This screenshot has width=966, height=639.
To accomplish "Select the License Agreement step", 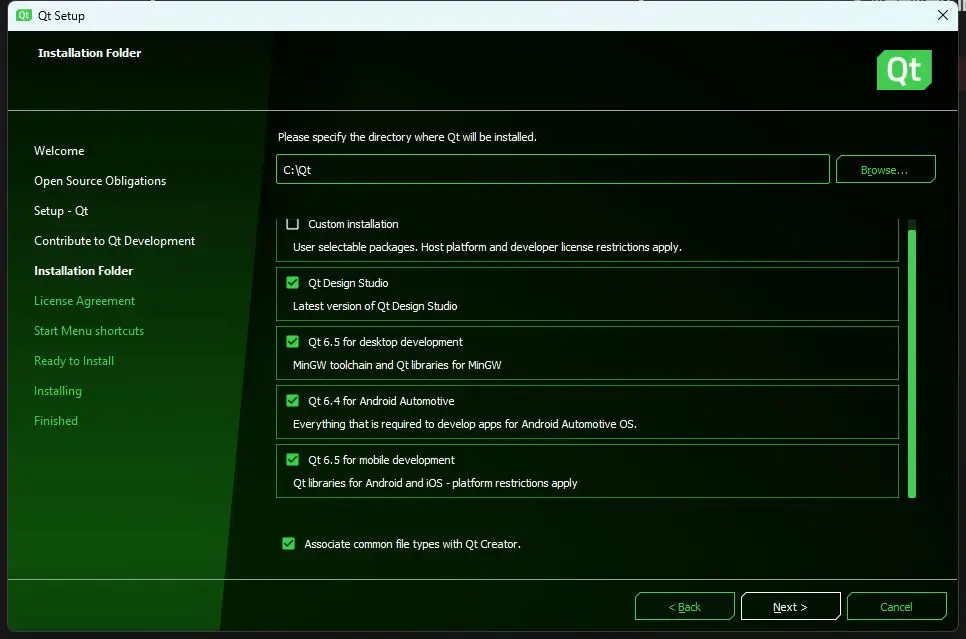I will [x=84, y=301].
